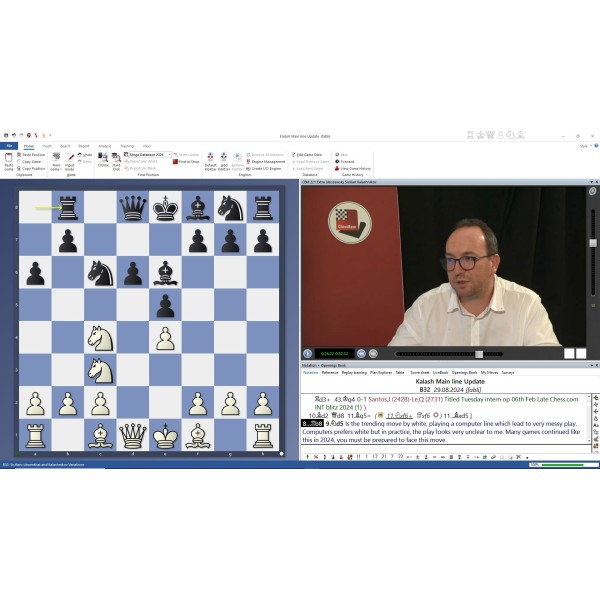Click move 10.Bd2 in notation
This screenshot has height=600, width=600.
[x=318, y=416]
